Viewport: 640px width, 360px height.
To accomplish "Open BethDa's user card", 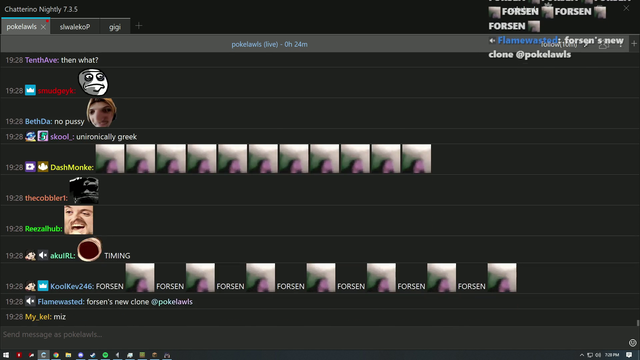I will (x=38, y=121).
